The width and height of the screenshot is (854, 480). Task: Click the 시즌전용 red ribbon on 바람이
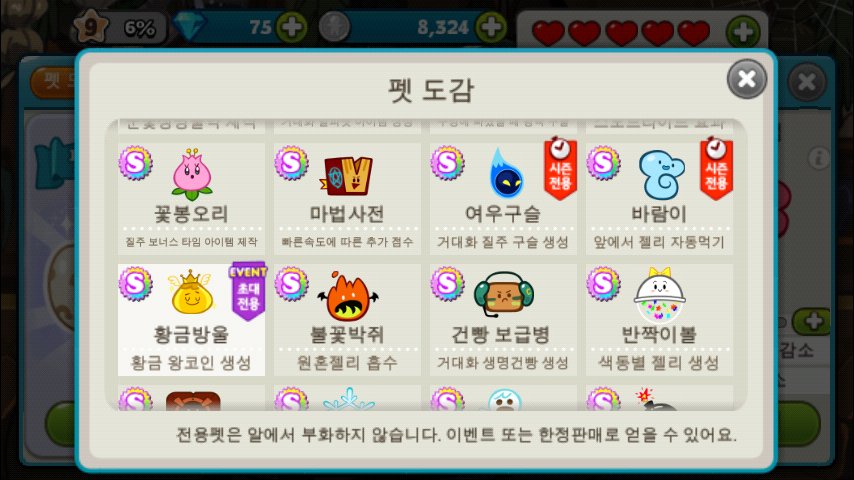(x=716, y=168)
